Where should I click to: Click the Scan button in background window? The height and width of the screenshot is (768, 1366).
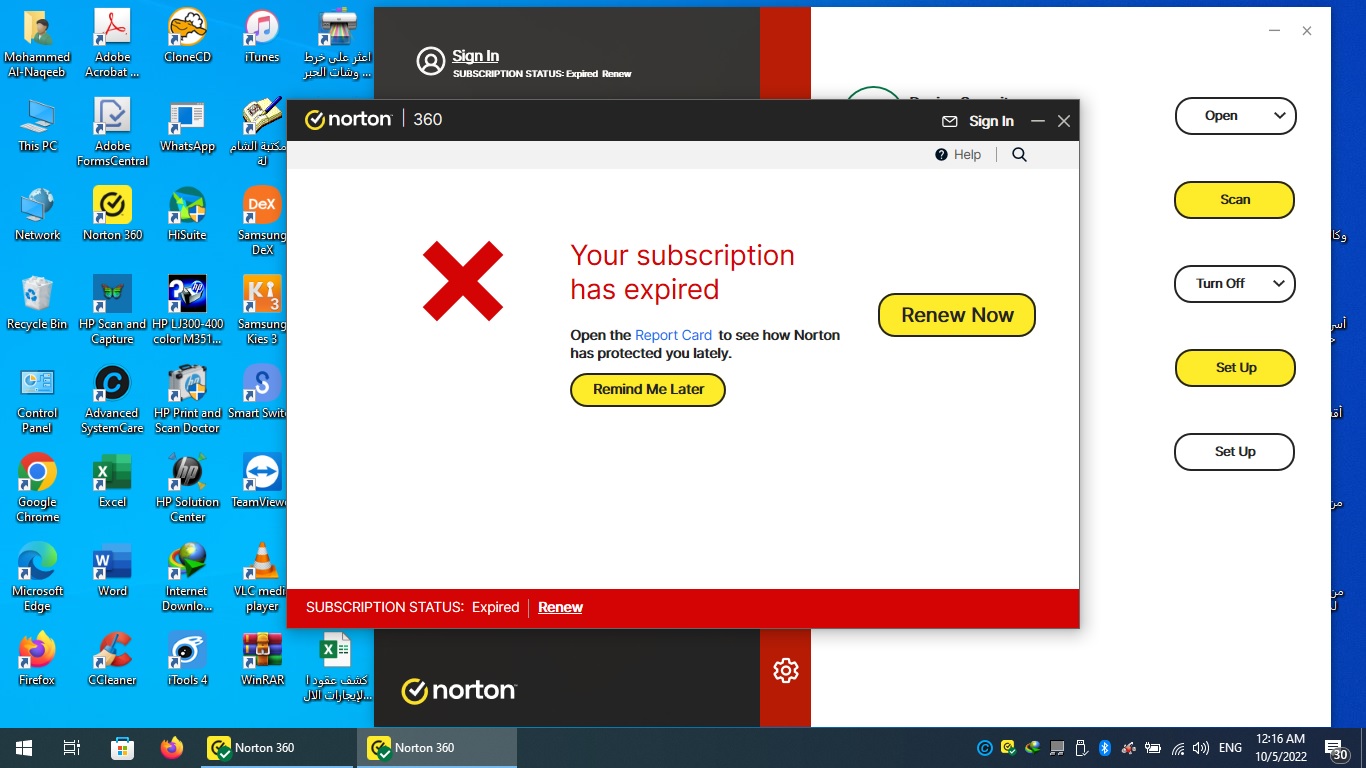click(1235, 200)
